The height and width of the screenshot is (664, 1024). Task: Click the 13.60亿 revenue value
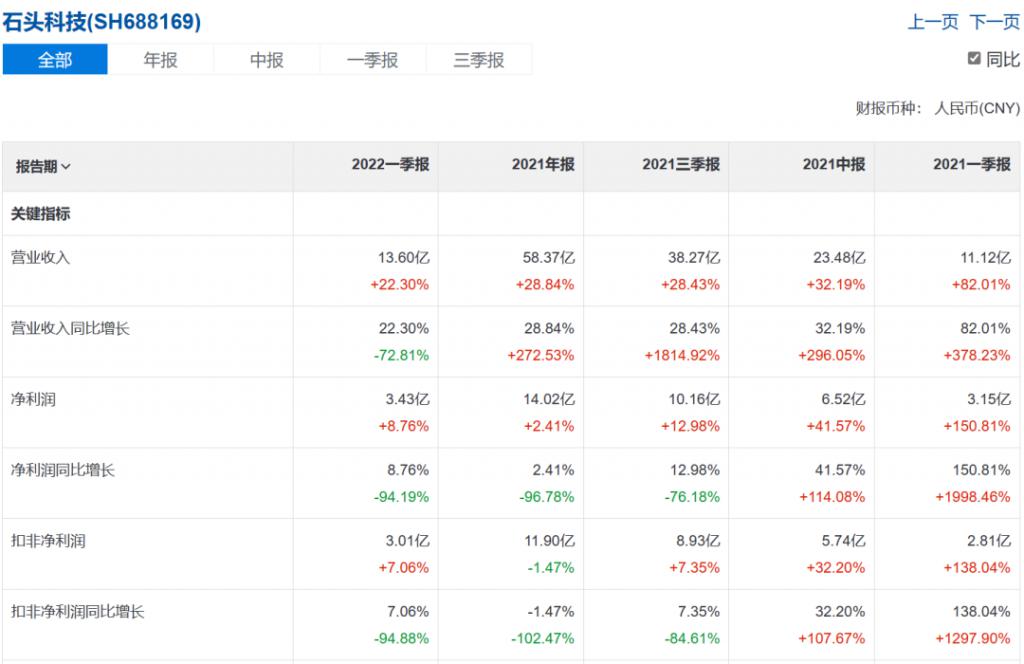(x=404, y=258)
